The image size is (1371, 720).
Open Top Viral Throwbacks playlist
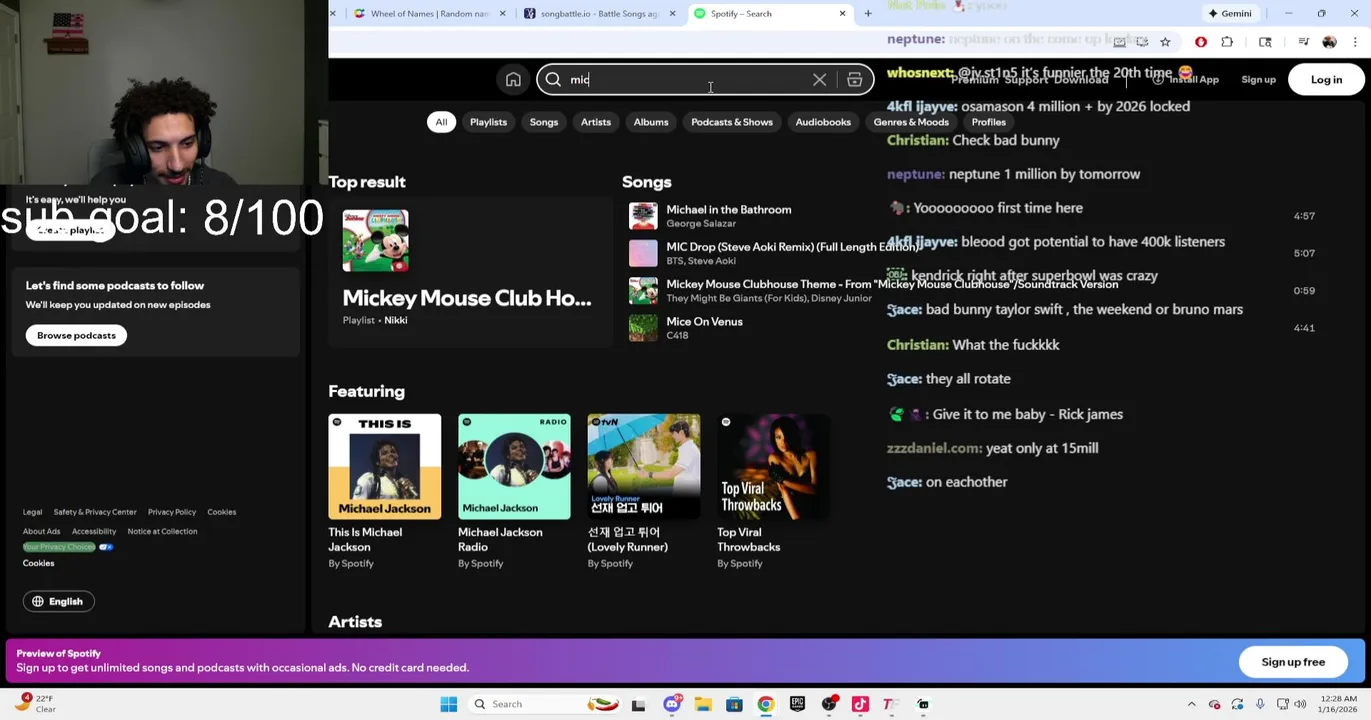pyautogui.click(x=773, y=491)
